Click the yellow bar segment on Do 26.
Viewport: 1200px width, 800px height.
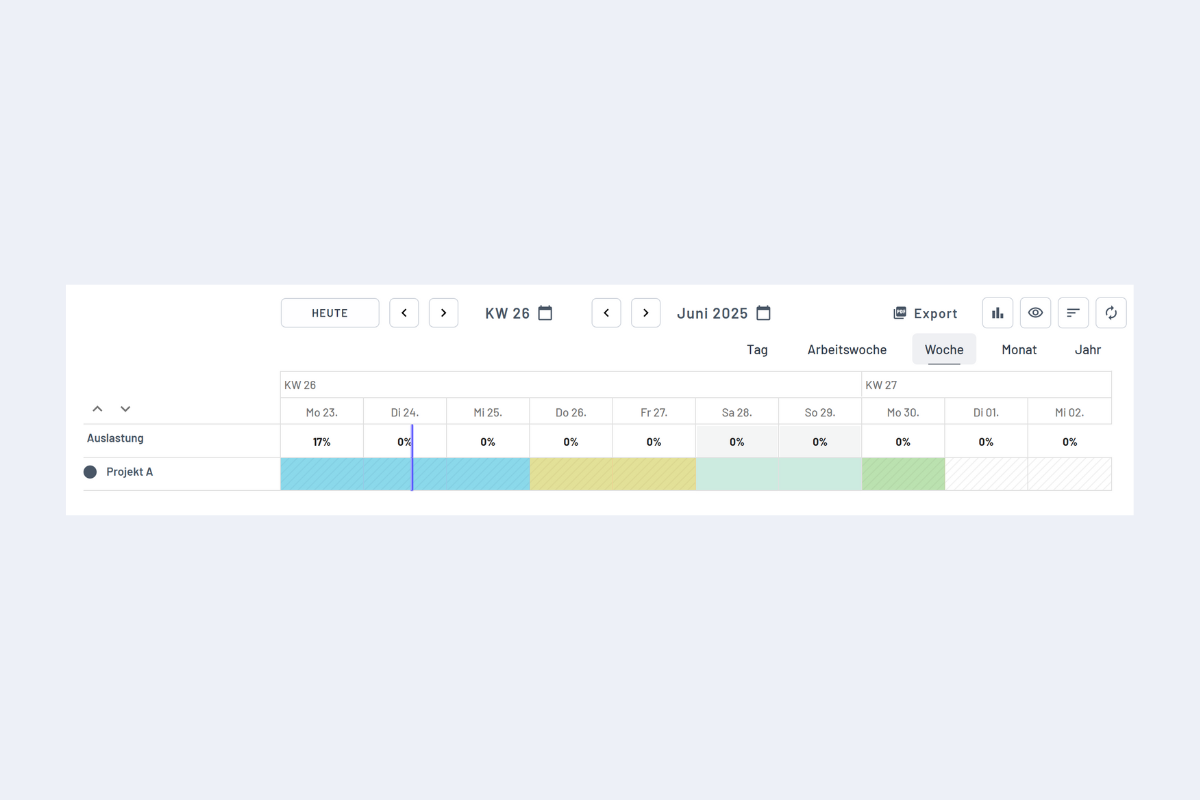[x=571, y=474]
